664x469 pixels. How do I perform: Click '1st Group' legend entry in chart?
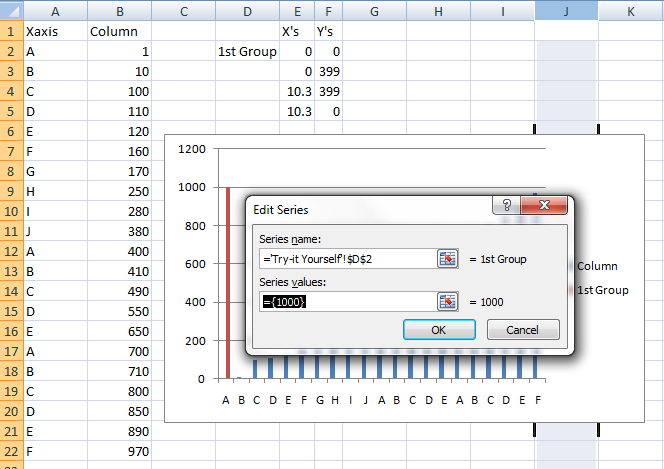coord(603,290)
